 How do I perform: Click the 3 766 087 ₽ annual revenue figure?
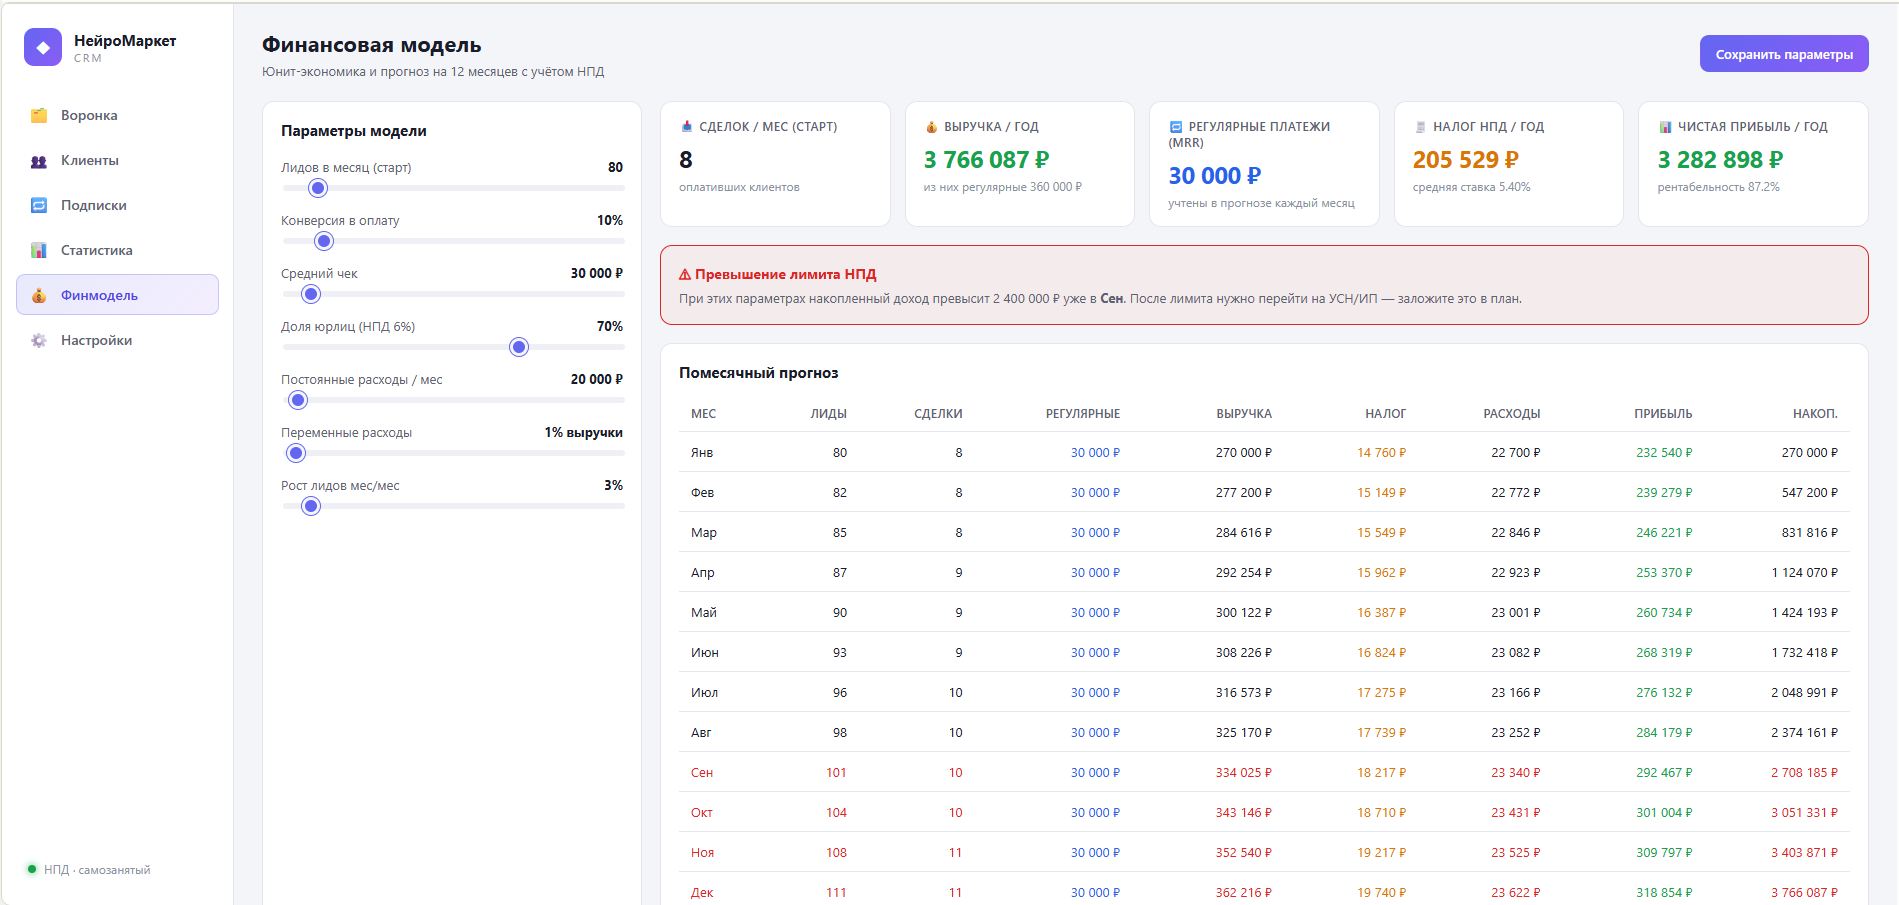987,159
